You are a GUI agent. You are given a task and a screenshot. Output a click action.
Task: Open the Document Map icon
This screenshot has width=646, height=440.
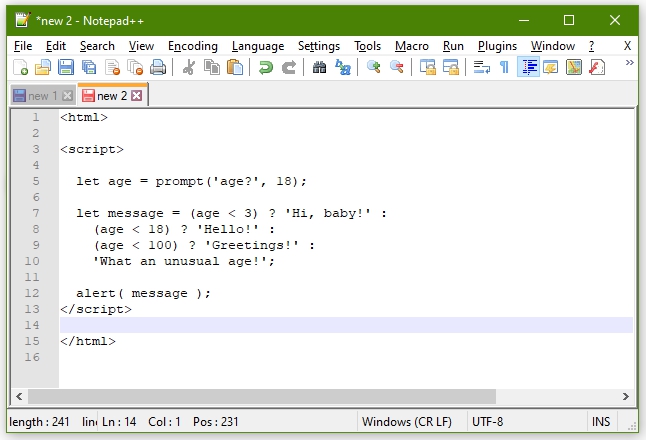click(574, 67)
